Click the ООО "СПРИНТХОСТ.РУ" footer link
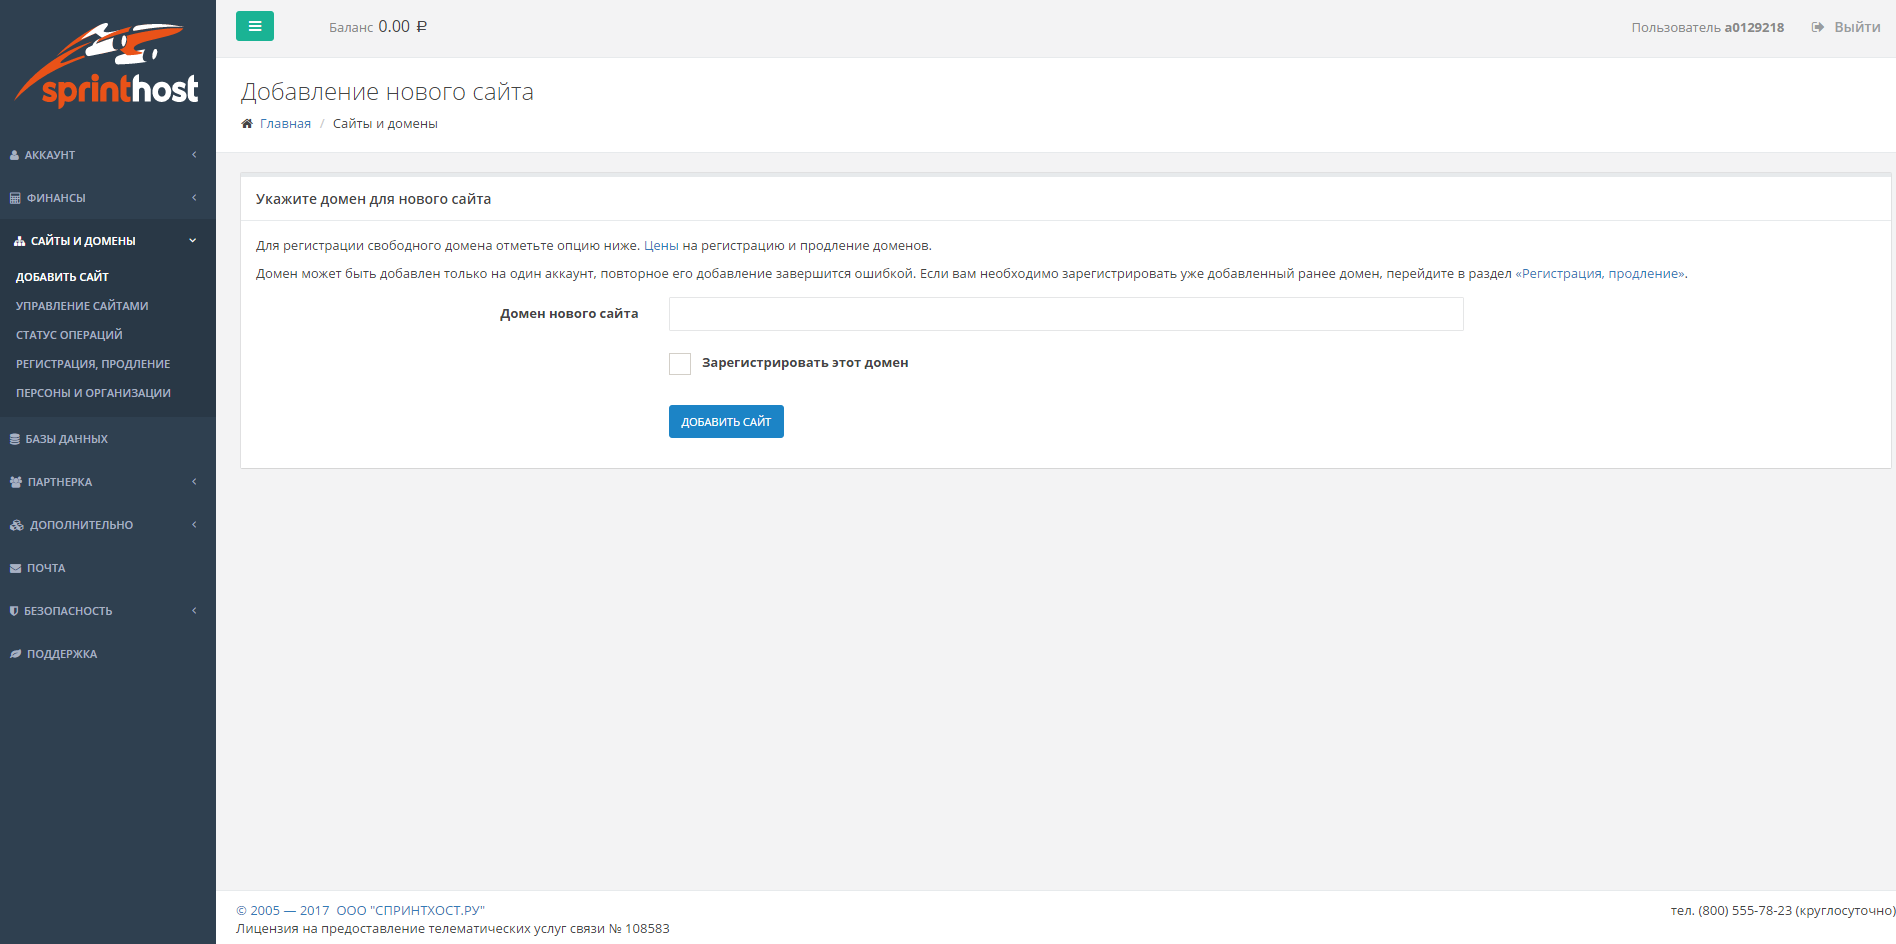 [x=410, y=911]
